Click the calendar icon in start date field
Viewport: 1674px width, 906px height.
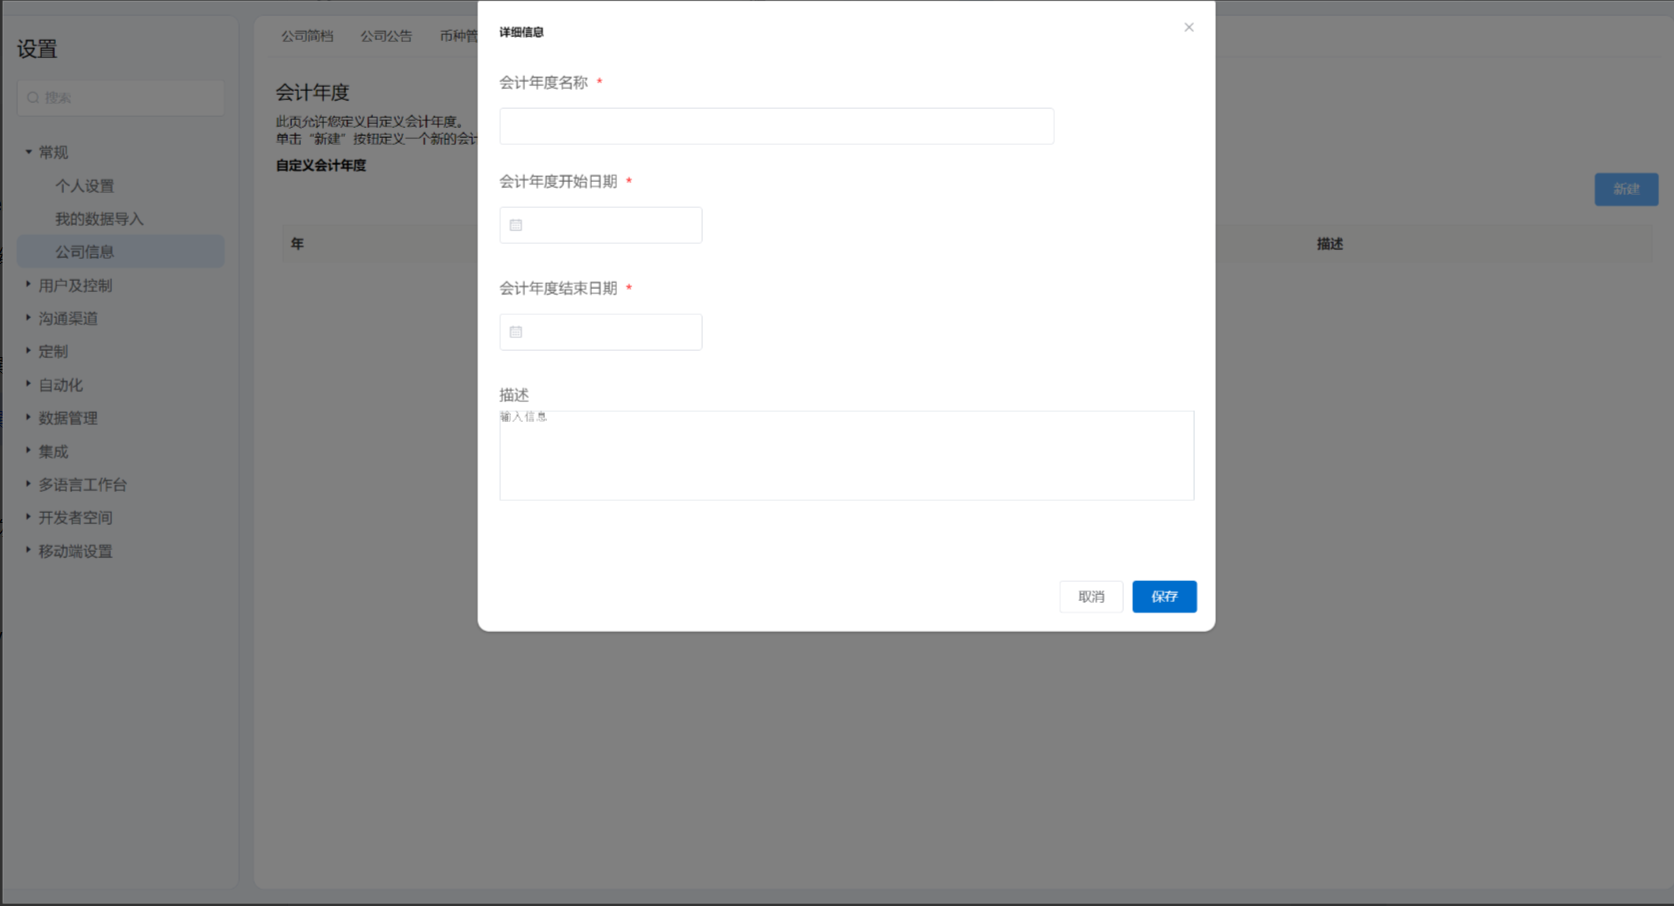(x=516, y=225)
